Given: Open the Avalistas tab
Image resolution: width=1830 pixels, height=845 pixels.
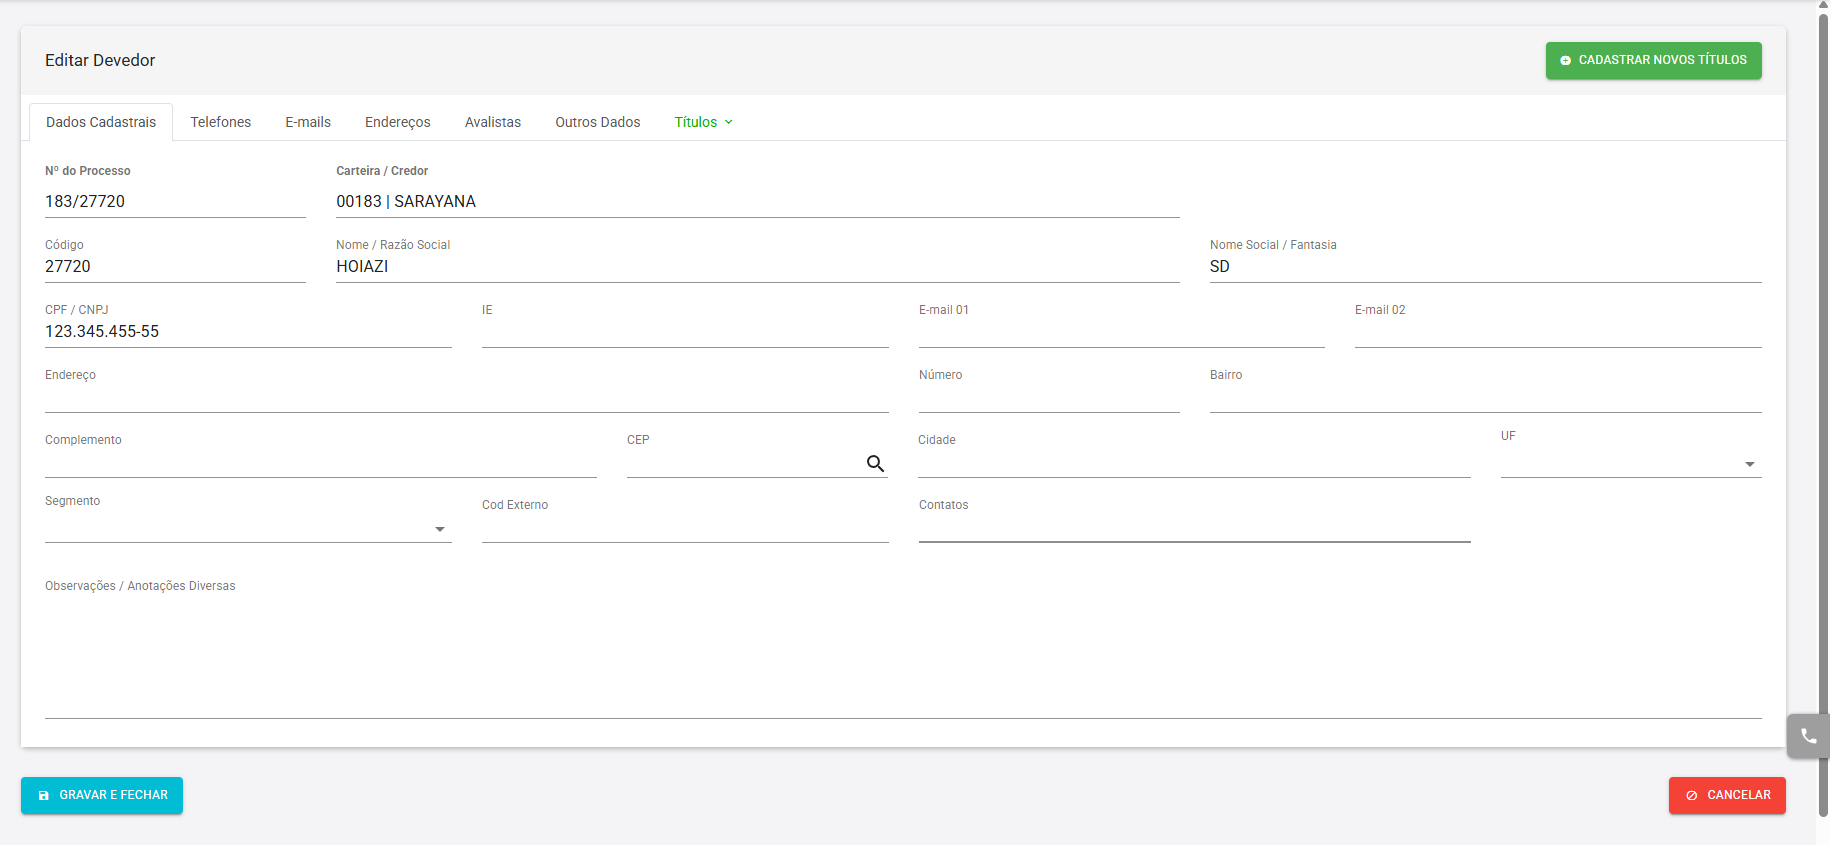Looking at the screenshot, I should (x=493, y=122).
